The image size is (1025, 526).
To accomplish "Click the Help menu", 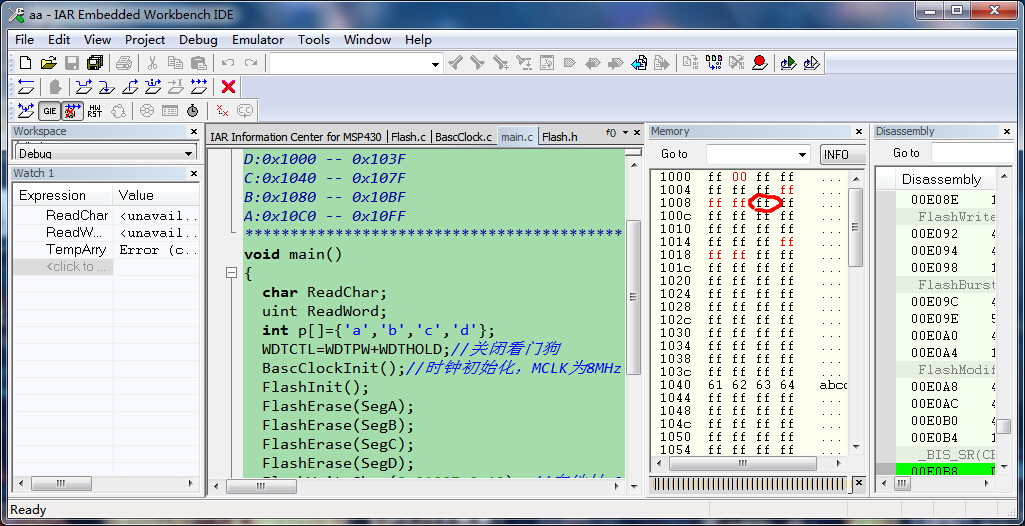I will click(418, 39).
